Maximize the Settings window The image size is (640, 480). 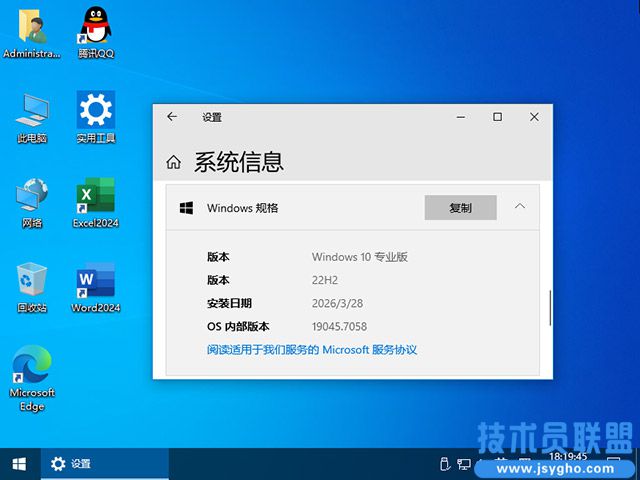(497, 117)
